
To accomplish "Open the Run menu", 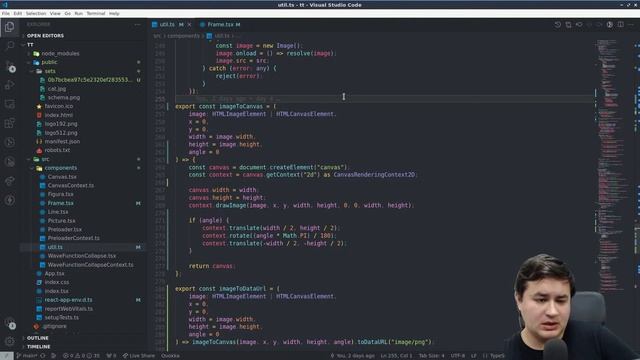I will 78,13.
